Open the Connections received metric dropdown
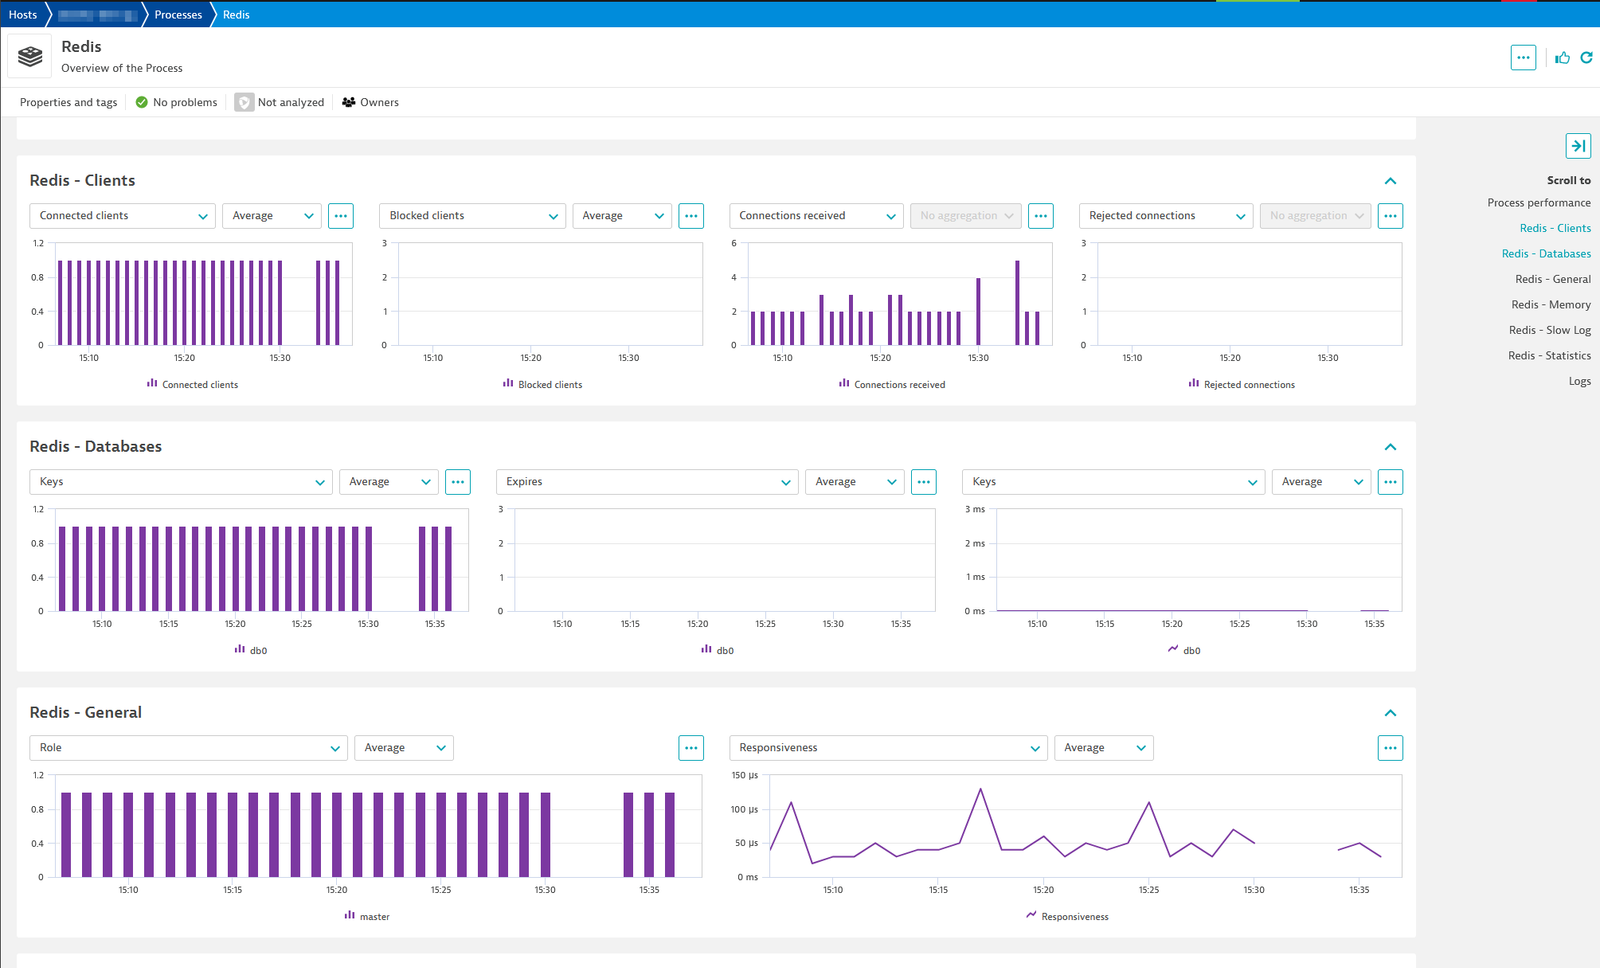1600x968 pixels. (x=816, y=216)
